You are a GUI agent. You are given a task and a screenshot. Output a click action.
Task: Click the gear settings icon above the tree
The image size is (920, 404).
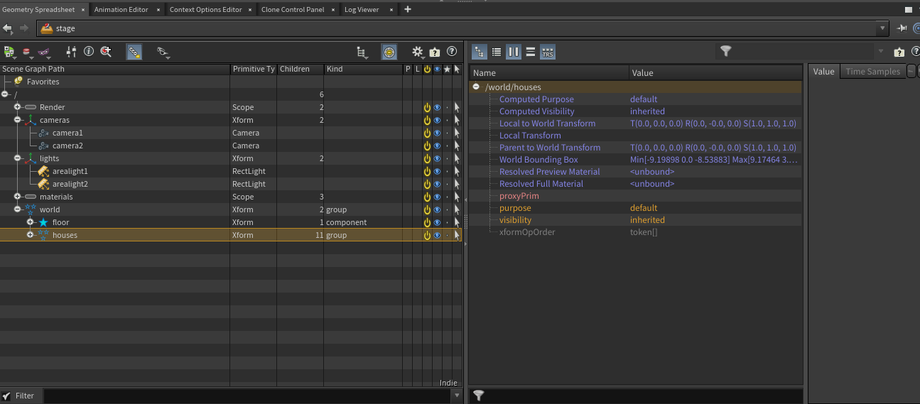[417, 52]
